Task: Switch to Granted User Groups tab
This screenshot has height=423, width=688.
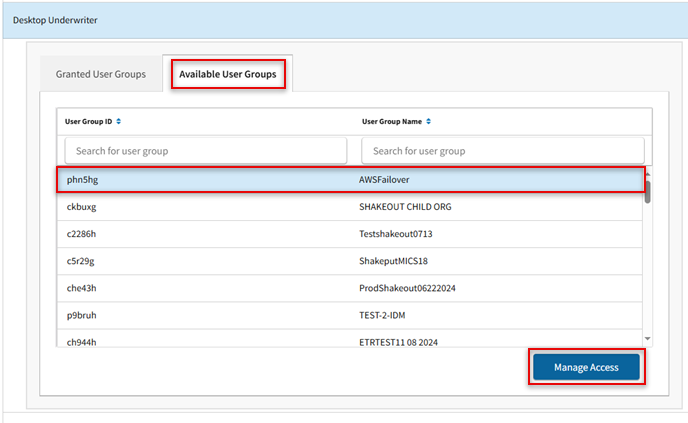Action: click(x=100, y=74)
